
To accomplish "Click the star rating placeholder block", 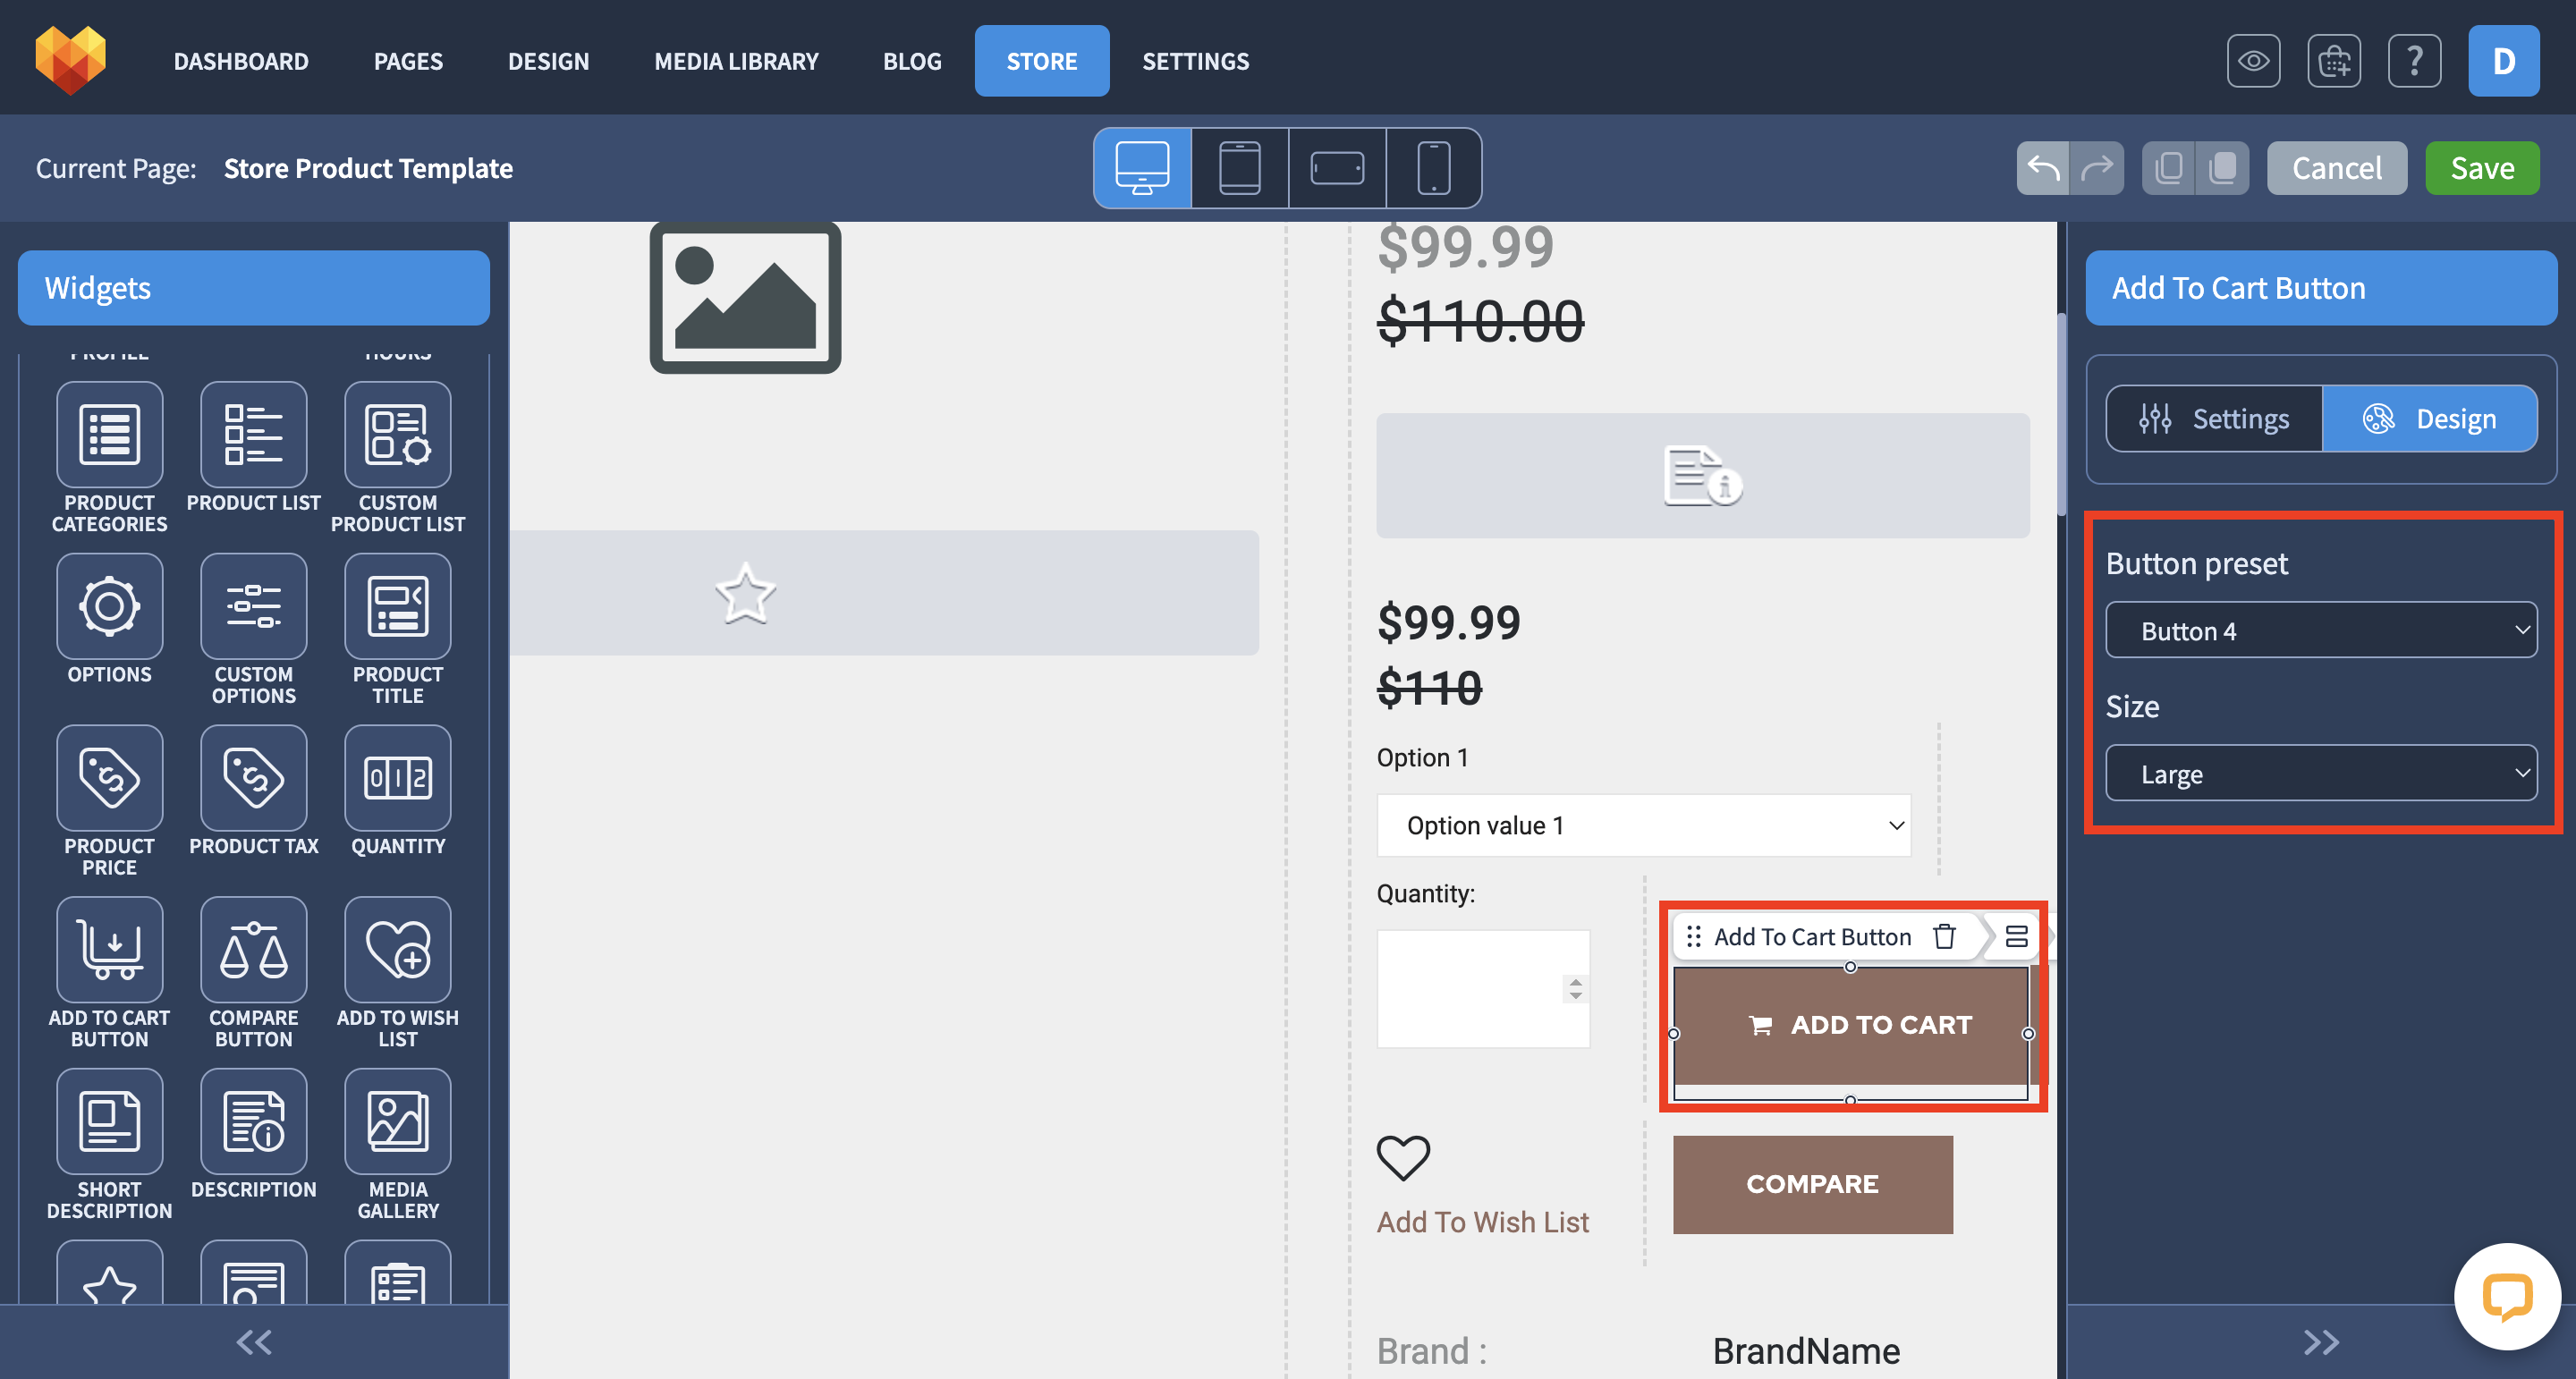I will point(884,593).
